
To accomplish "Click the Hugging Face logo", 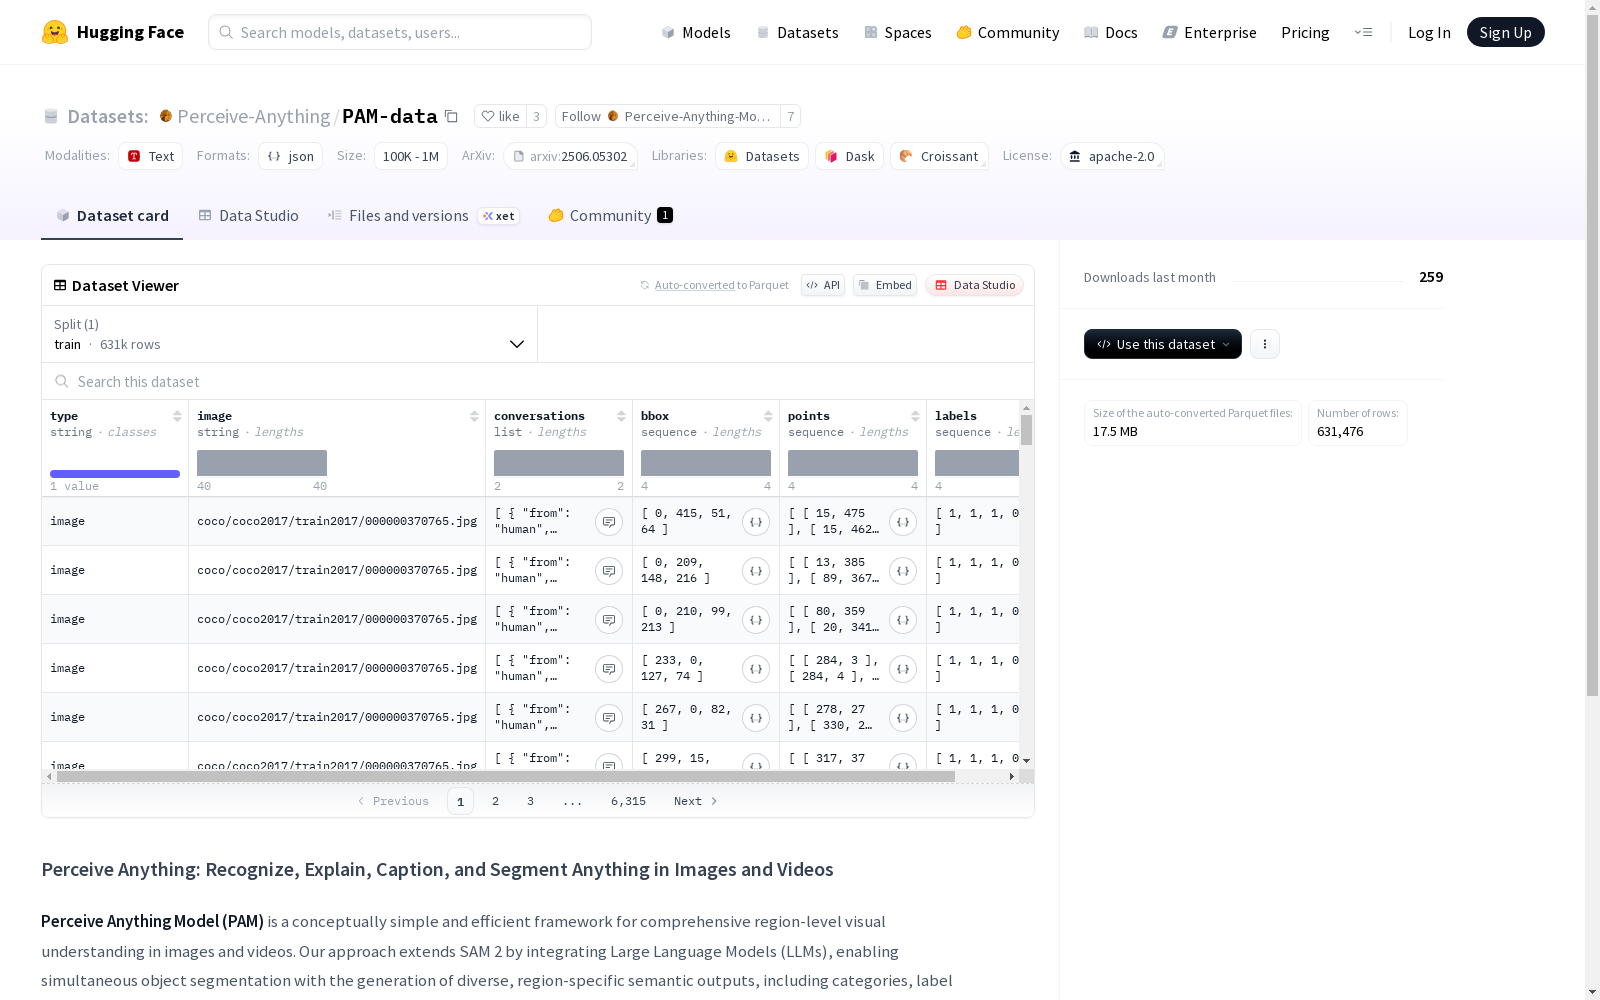I will [113, 32].
